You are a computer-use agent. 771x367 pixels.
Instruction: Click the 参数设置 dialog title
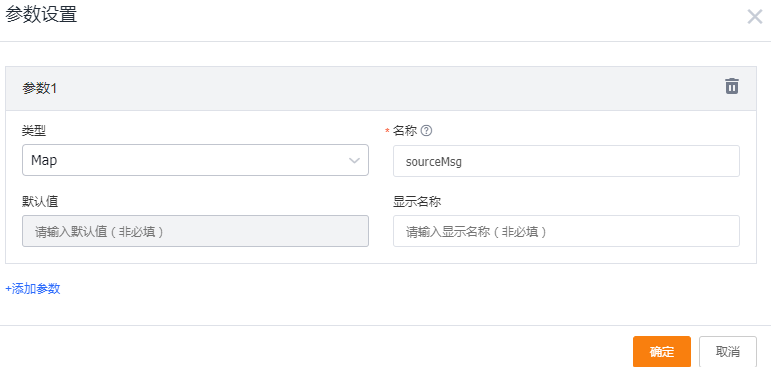(x=41, y=15)
